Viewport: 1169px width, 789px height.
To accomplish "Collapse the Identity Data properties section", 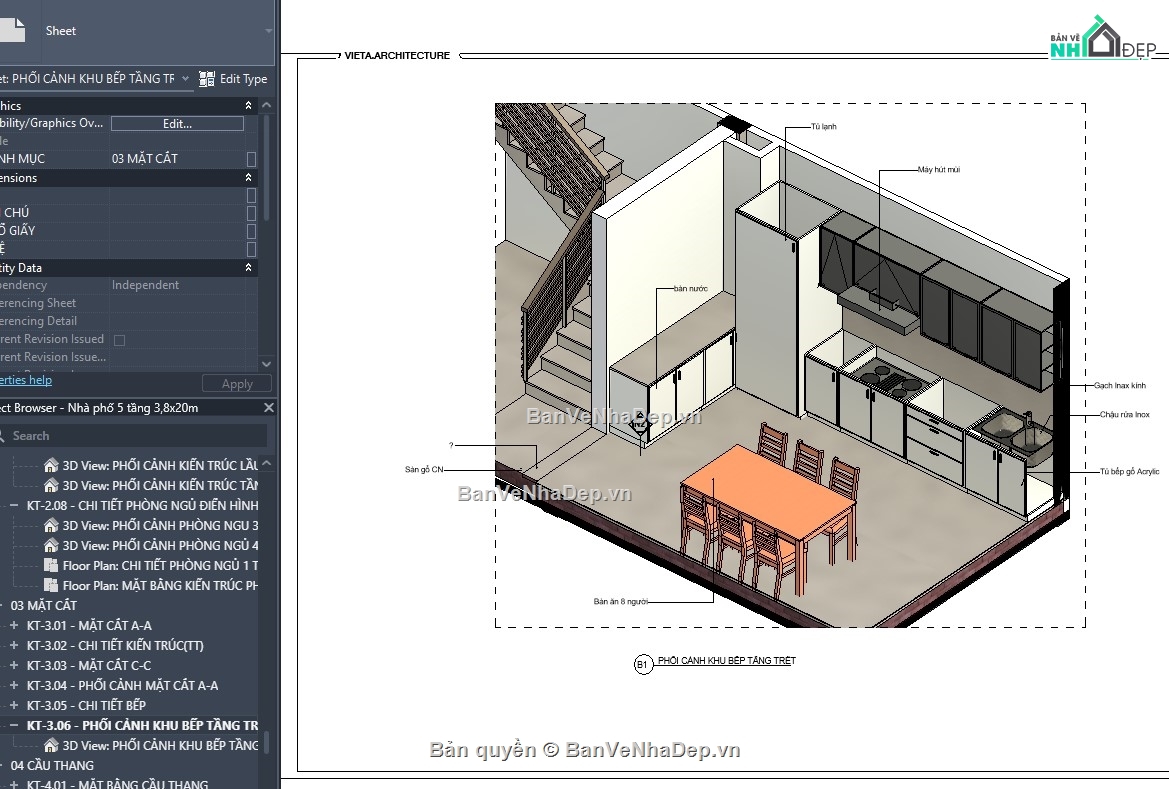I will [248, 267].
